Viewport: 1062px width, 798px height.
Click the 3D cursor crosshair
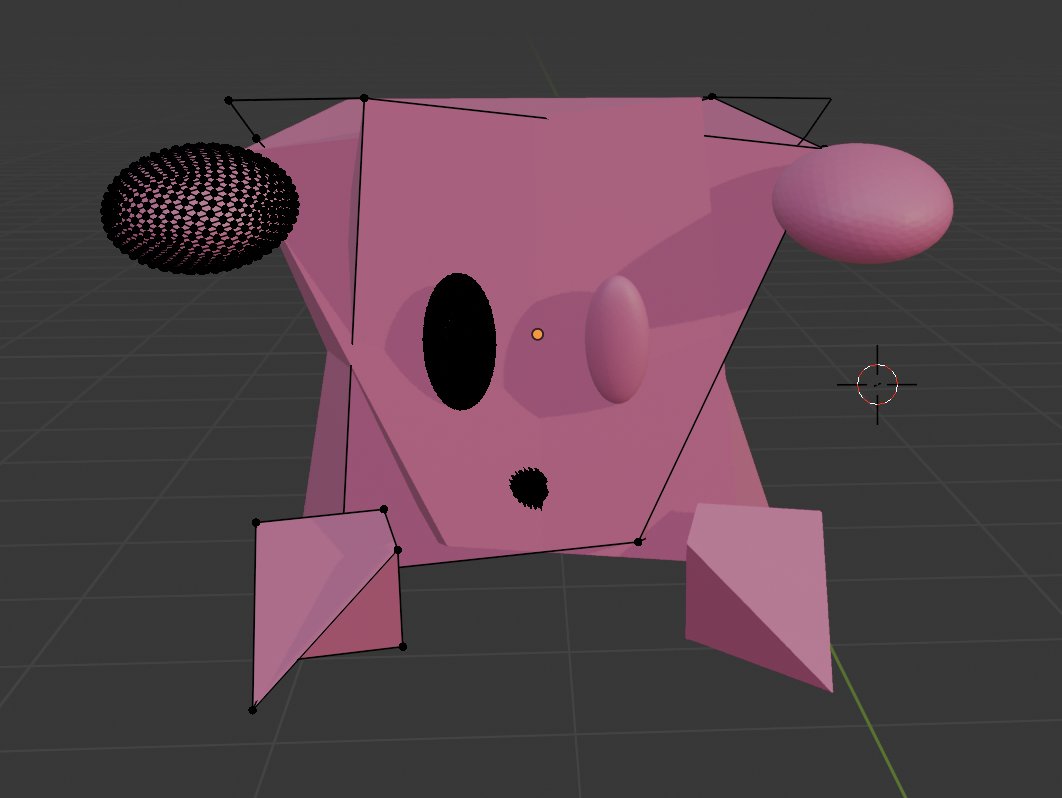tap(877, 385)
